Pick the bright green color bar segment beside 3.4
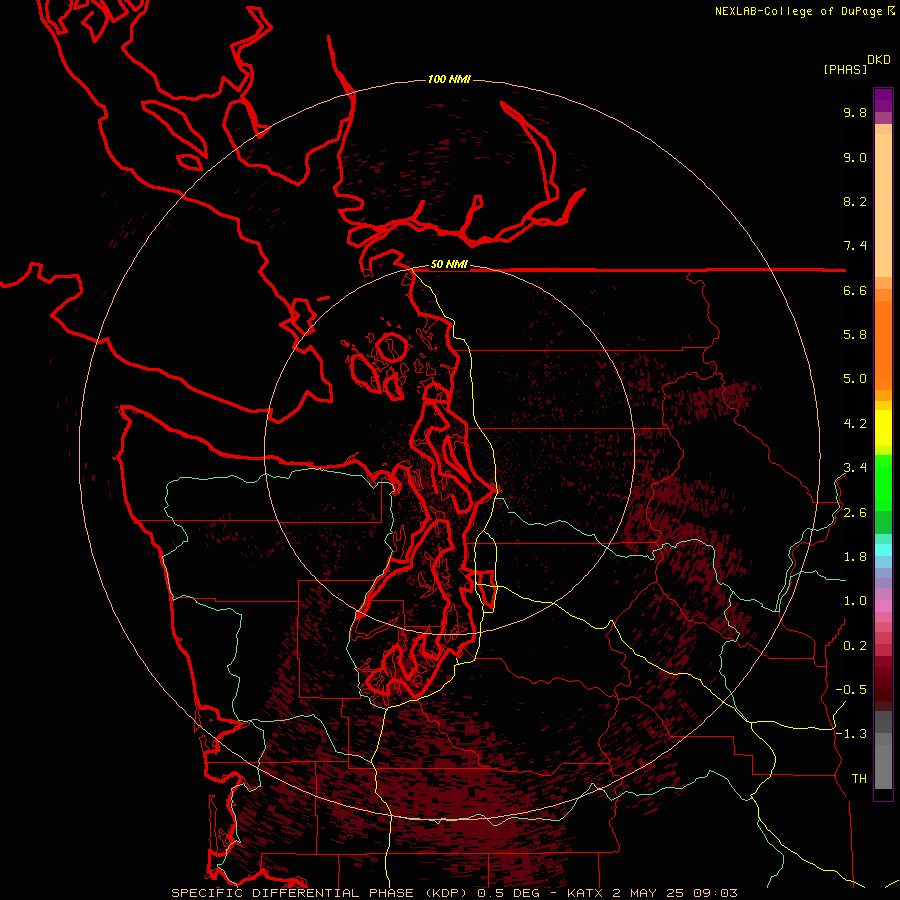900x900 pixels. [x=883, y=483]
